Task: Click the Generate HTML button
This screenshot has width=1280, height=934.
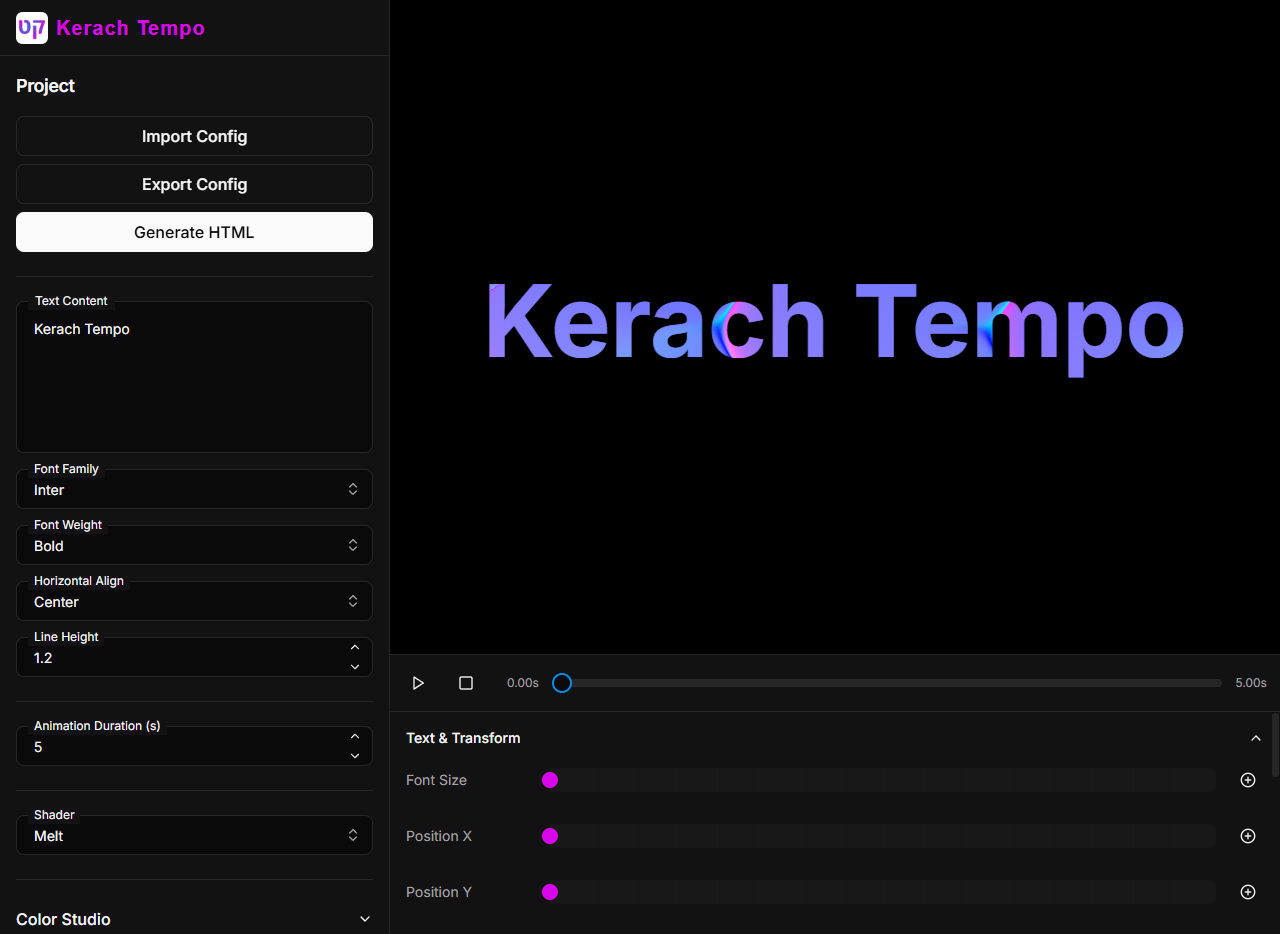Action: click(194, 231)
